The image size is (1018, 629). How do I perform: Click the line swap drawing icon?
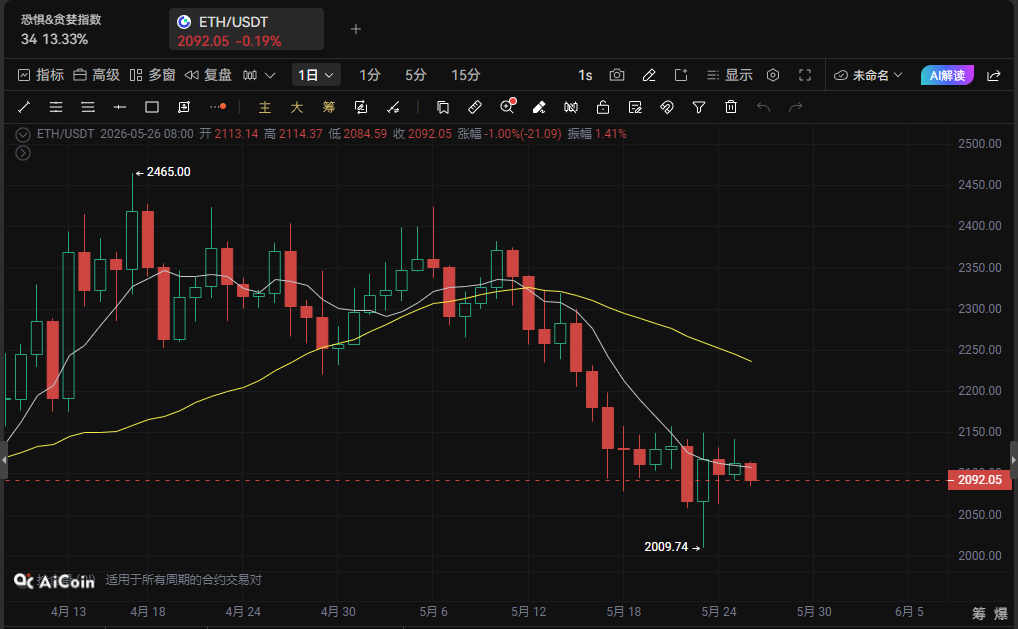pos(393,107)
